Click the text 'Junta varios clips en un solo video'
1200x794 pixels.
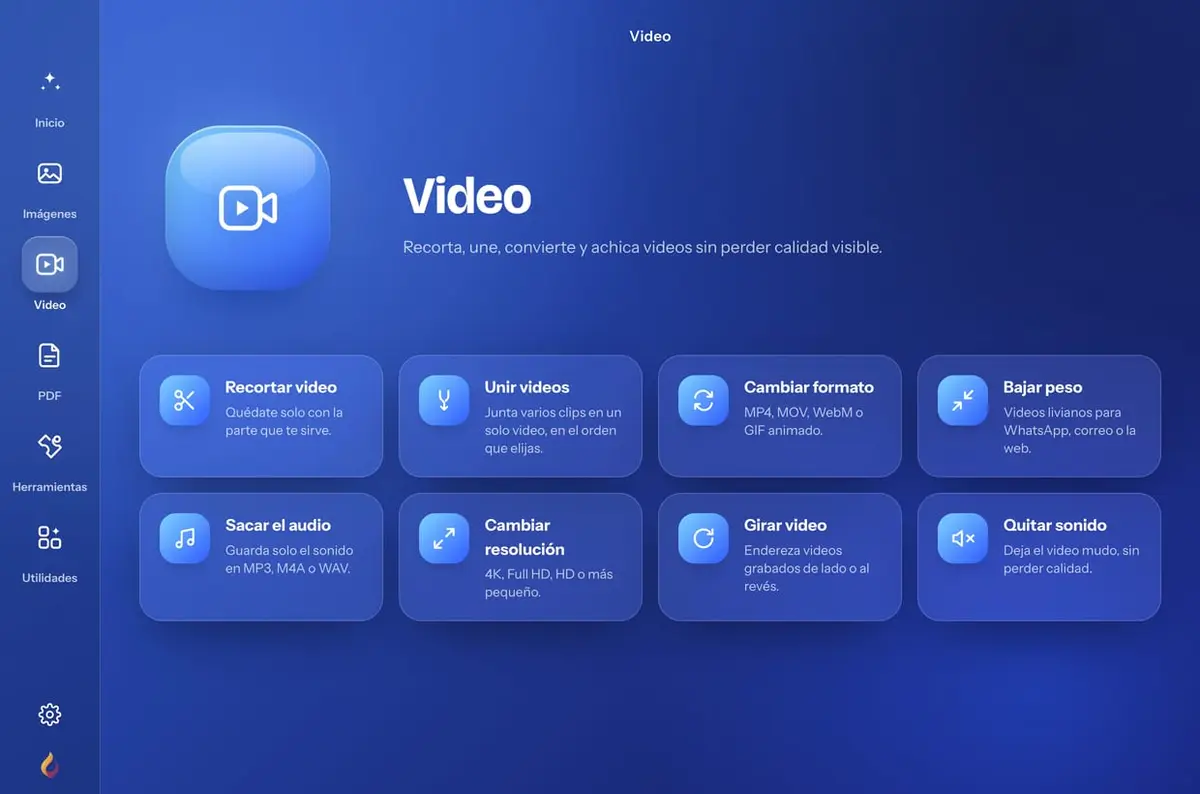pyautogui.click(x=553, y=421)
